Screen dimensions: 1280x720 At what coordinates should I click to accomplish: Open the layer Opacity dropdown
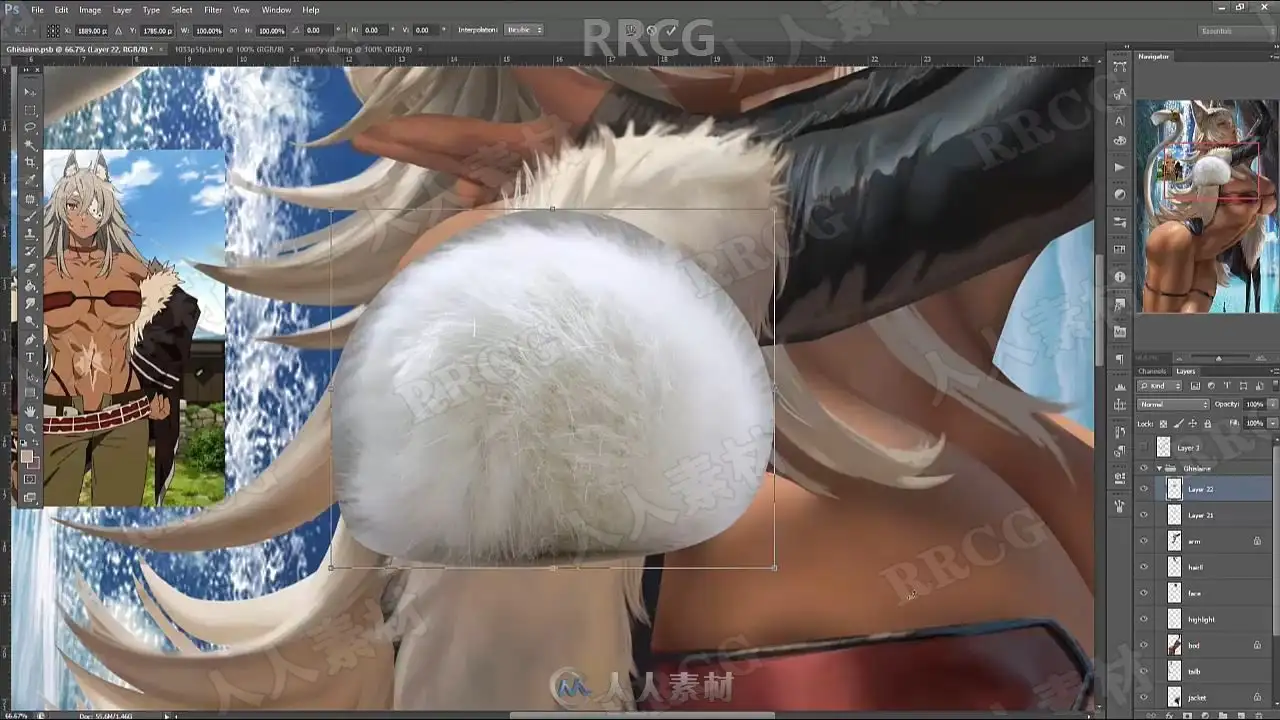coord(1271,404)
